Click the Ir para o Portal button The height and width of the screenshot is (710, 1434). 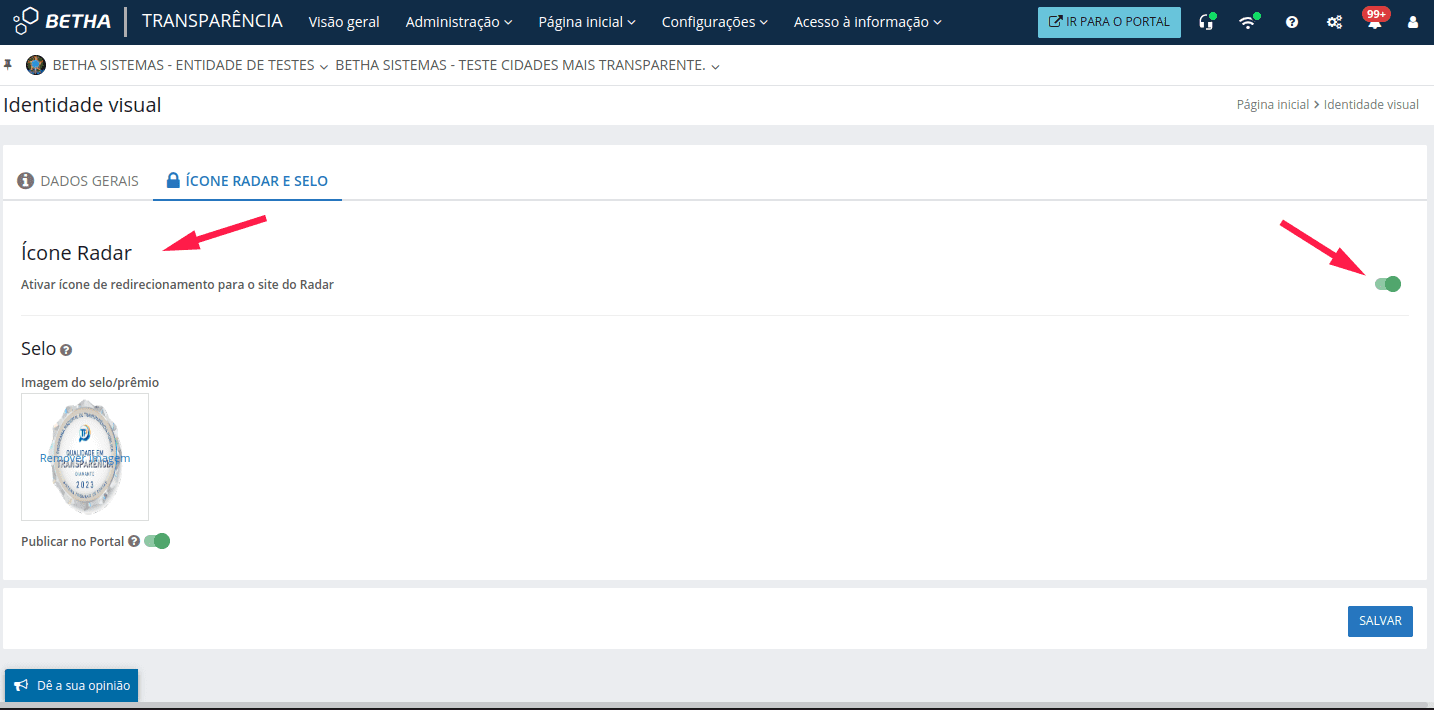coord(1109,22)
